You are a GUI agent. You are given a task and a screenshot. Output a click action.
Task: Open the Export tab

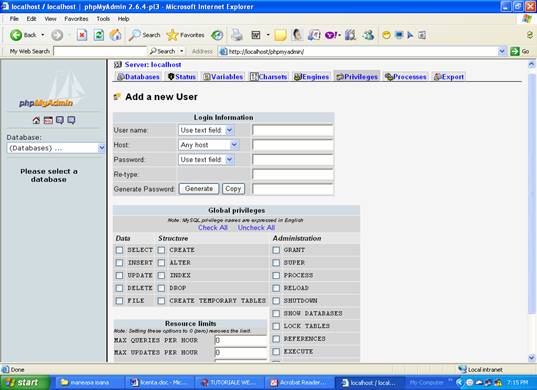point(449,77)
